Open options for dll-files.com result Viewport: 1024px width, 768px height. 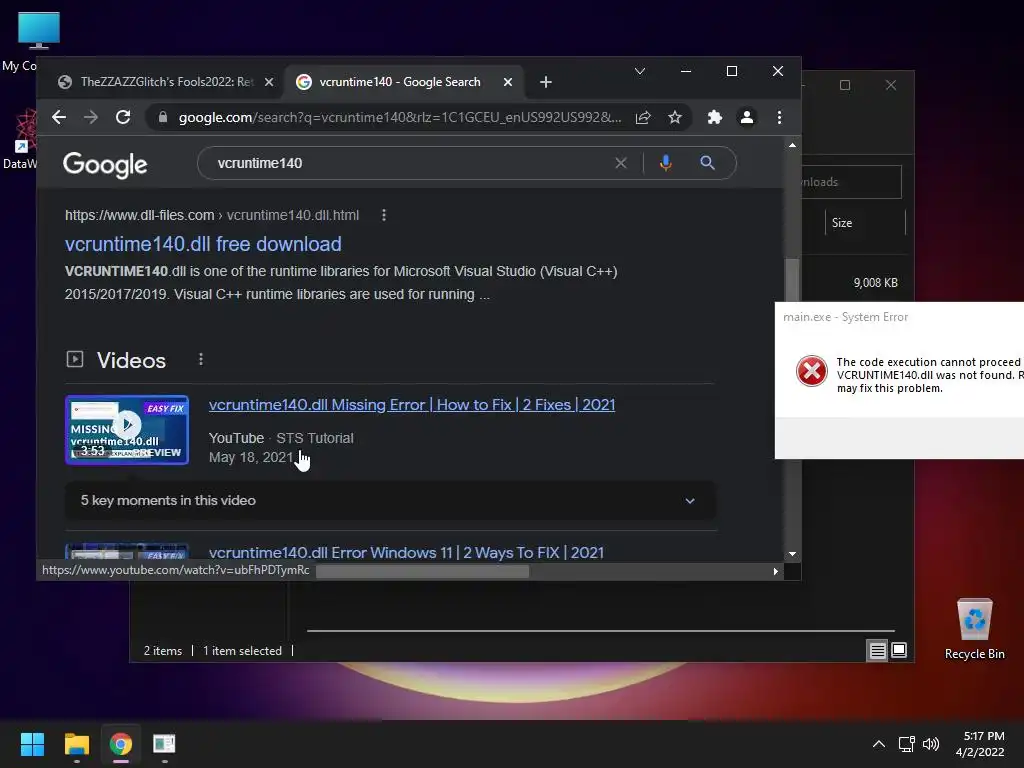click(x=384, y=215)
